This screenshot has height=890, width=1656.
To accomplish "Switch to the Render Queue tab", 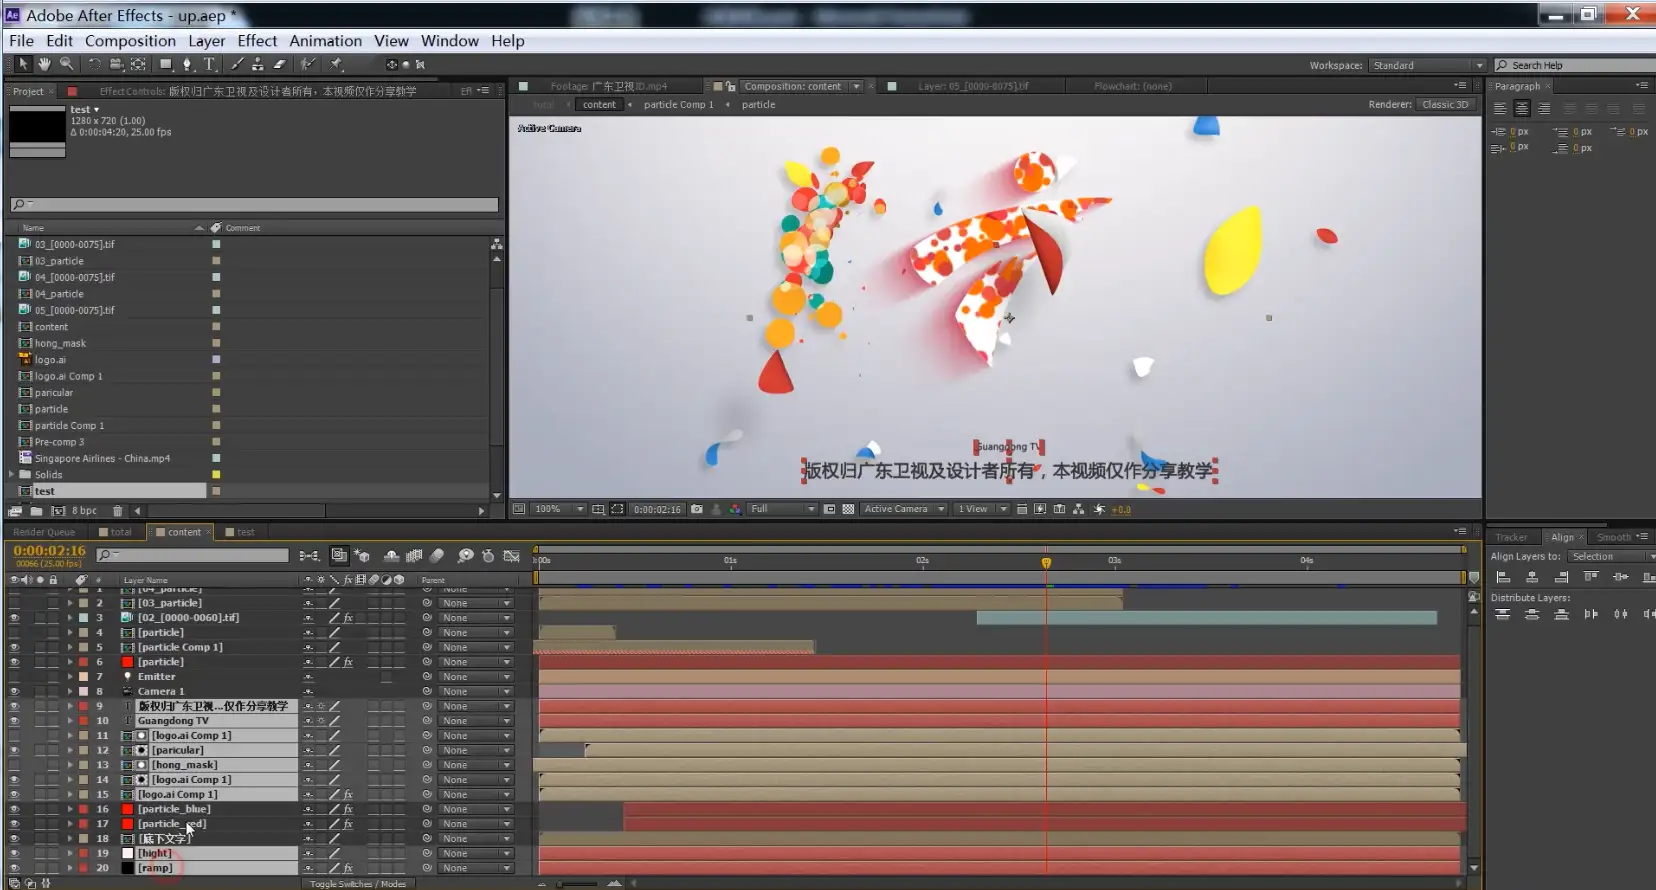I will click(44, 532).
